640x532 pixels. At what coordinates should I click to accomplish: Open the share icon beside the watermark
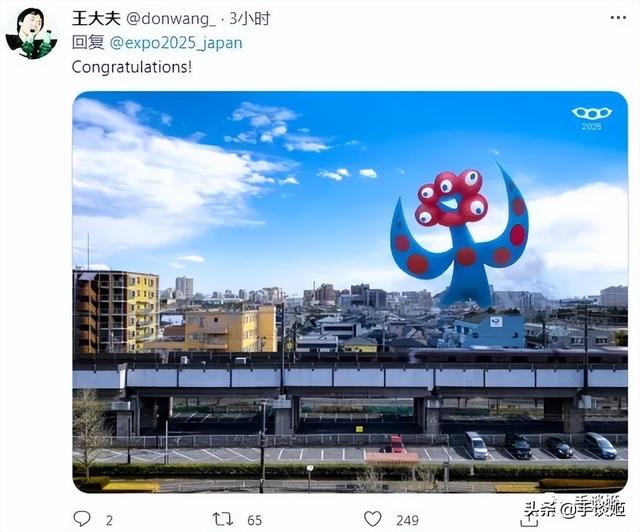(528, 518)
